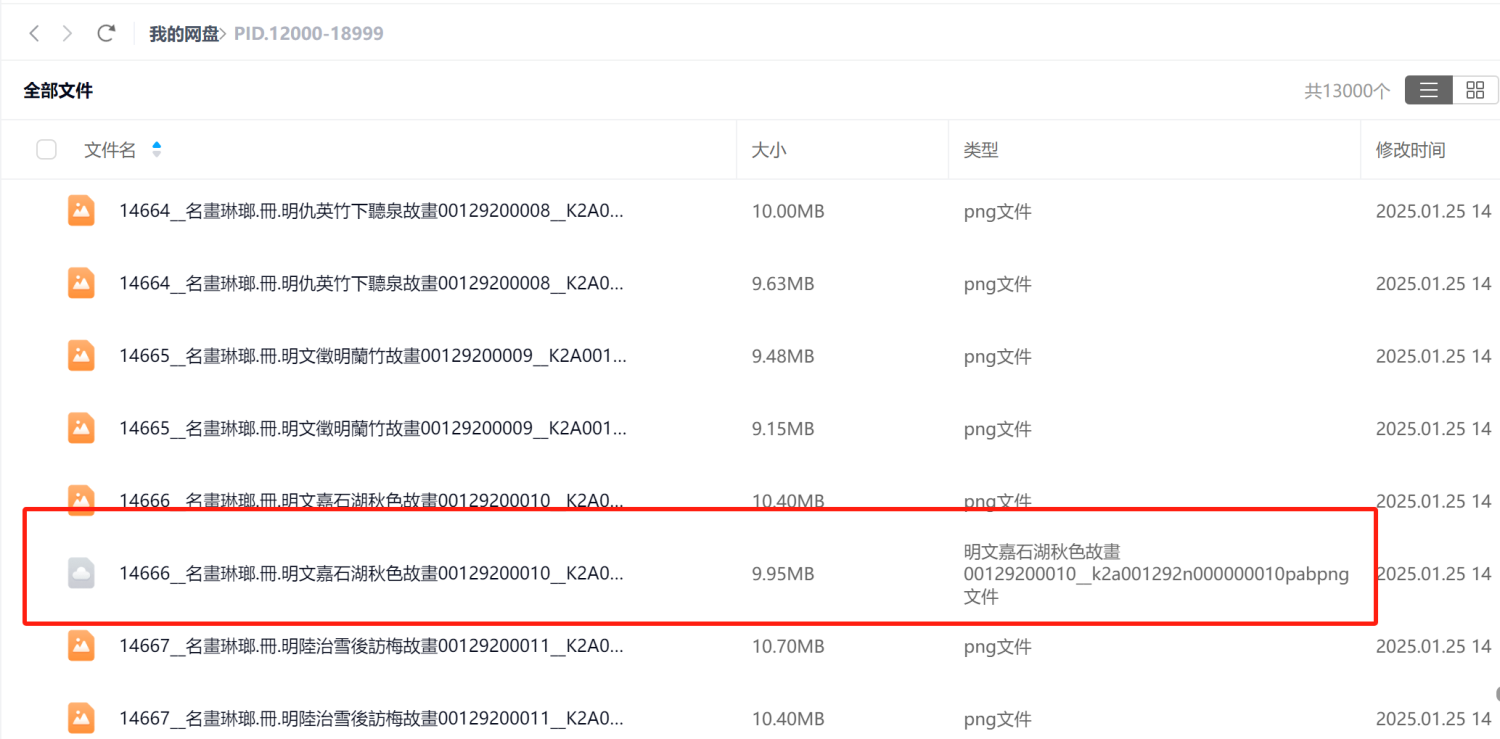Select the 14664 明仇英竹下聽泉 file sized 9.63MB
1500x739 pixels.
point(371,284)
